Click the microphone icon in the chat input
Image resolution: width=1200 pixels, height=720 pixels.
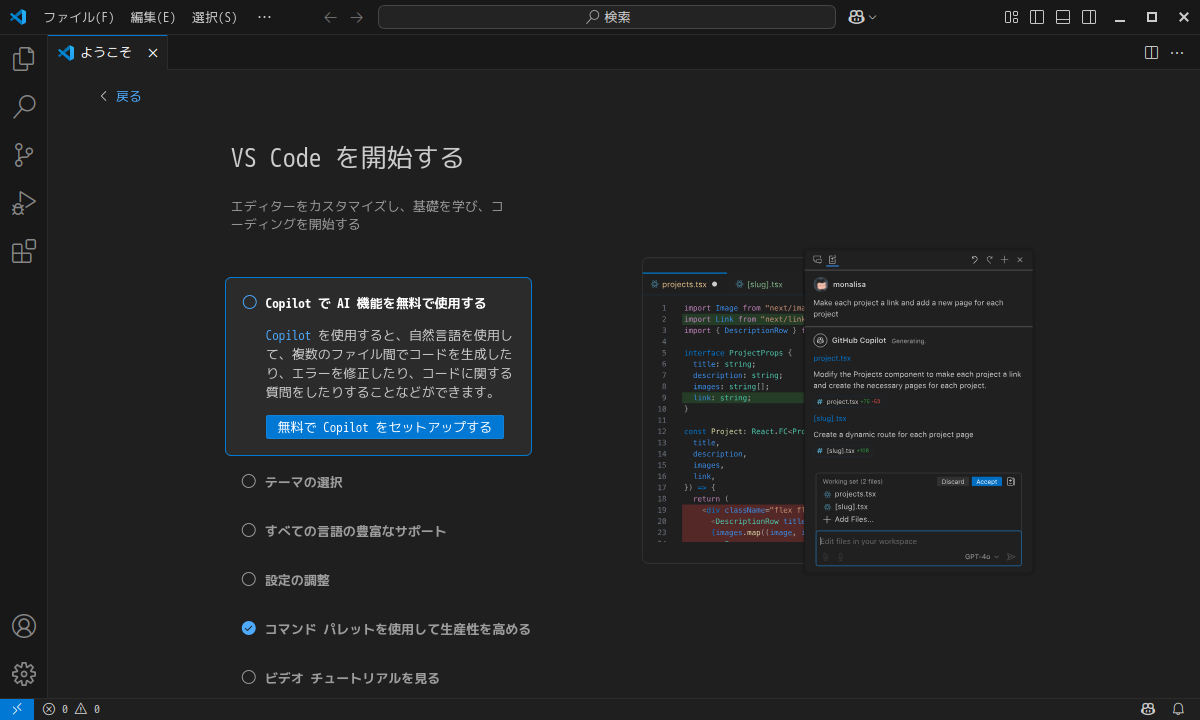(840, 556)
